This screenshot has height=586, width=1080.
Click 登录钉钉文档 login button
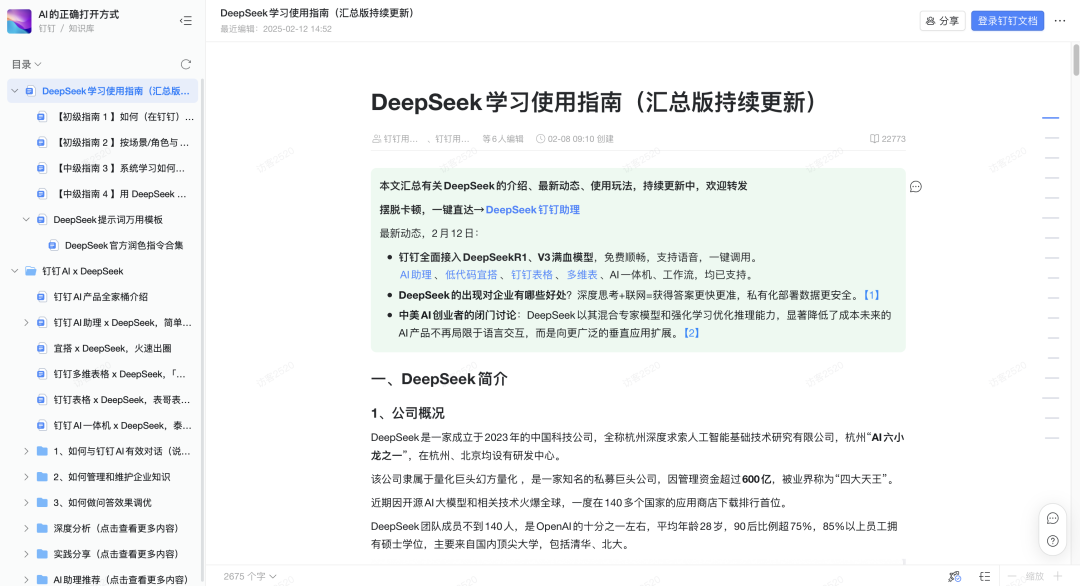click(1007, 21)
